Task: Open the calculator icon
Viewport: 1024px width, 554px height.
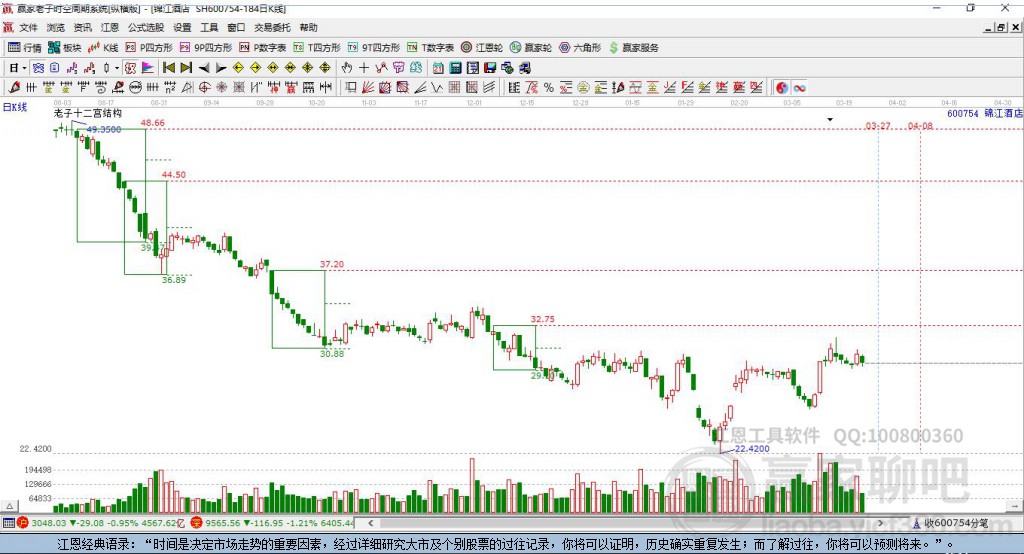Action: [456, 68]
